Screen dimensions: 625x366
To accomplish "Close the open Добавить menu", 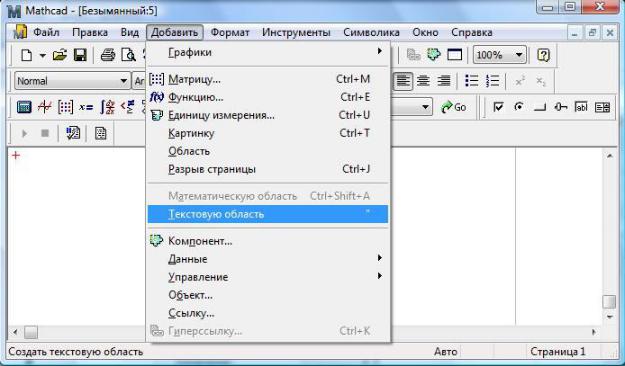I will [175, 32].
